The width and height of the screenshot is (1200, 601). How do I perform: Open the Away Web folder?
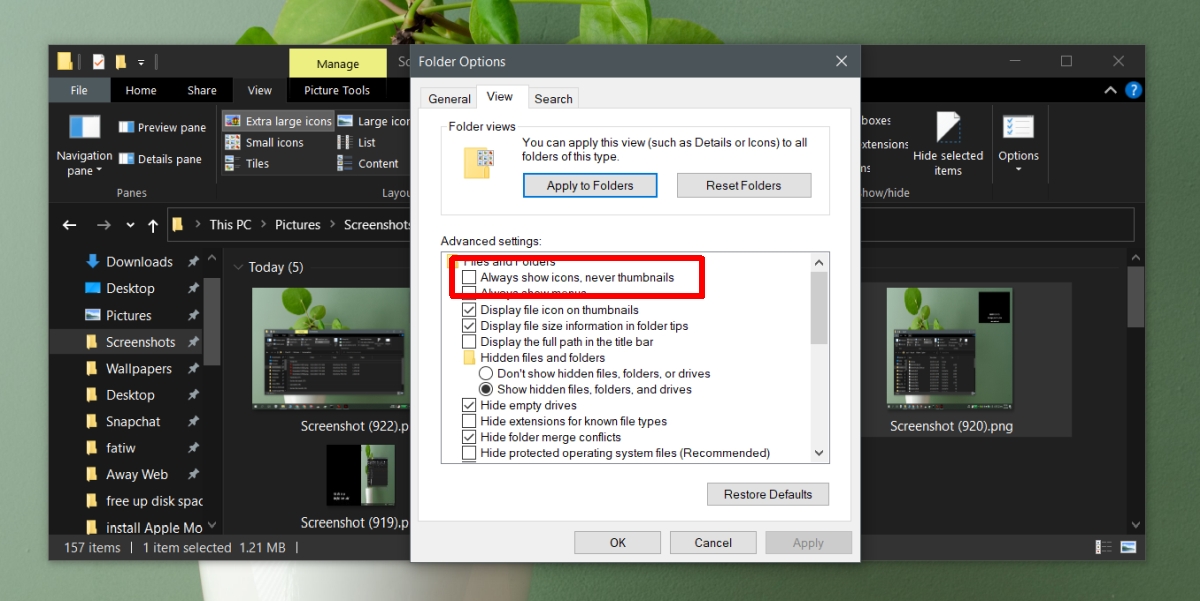click(137, 475)
